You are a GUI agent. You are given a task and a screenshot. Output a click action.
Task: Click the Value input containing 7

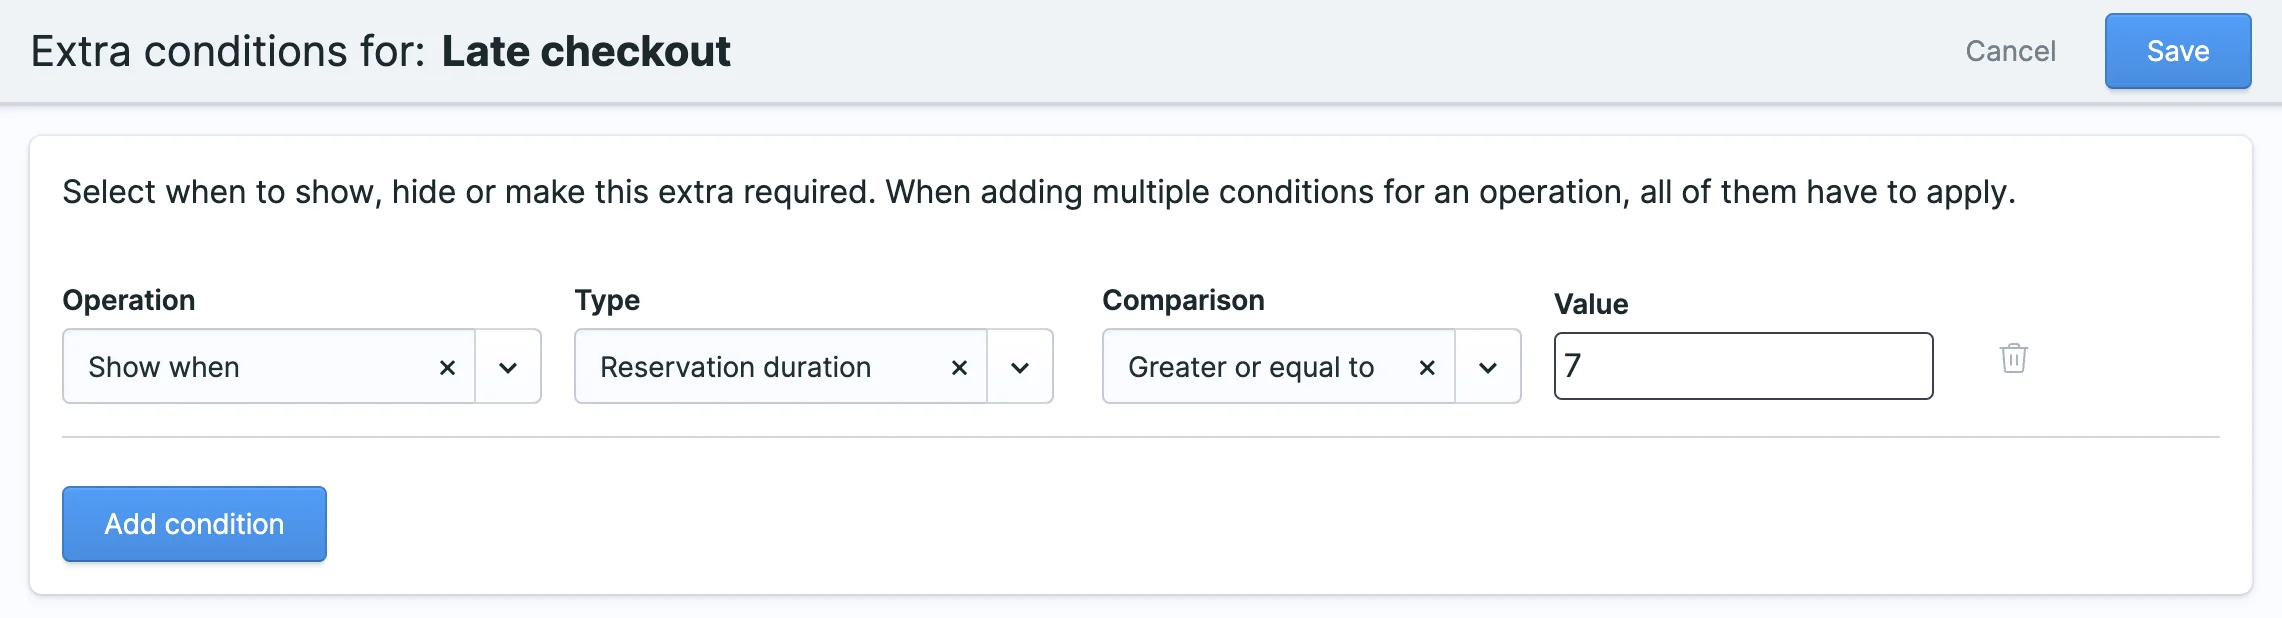pyautogui.click(x=1742, y=366)
